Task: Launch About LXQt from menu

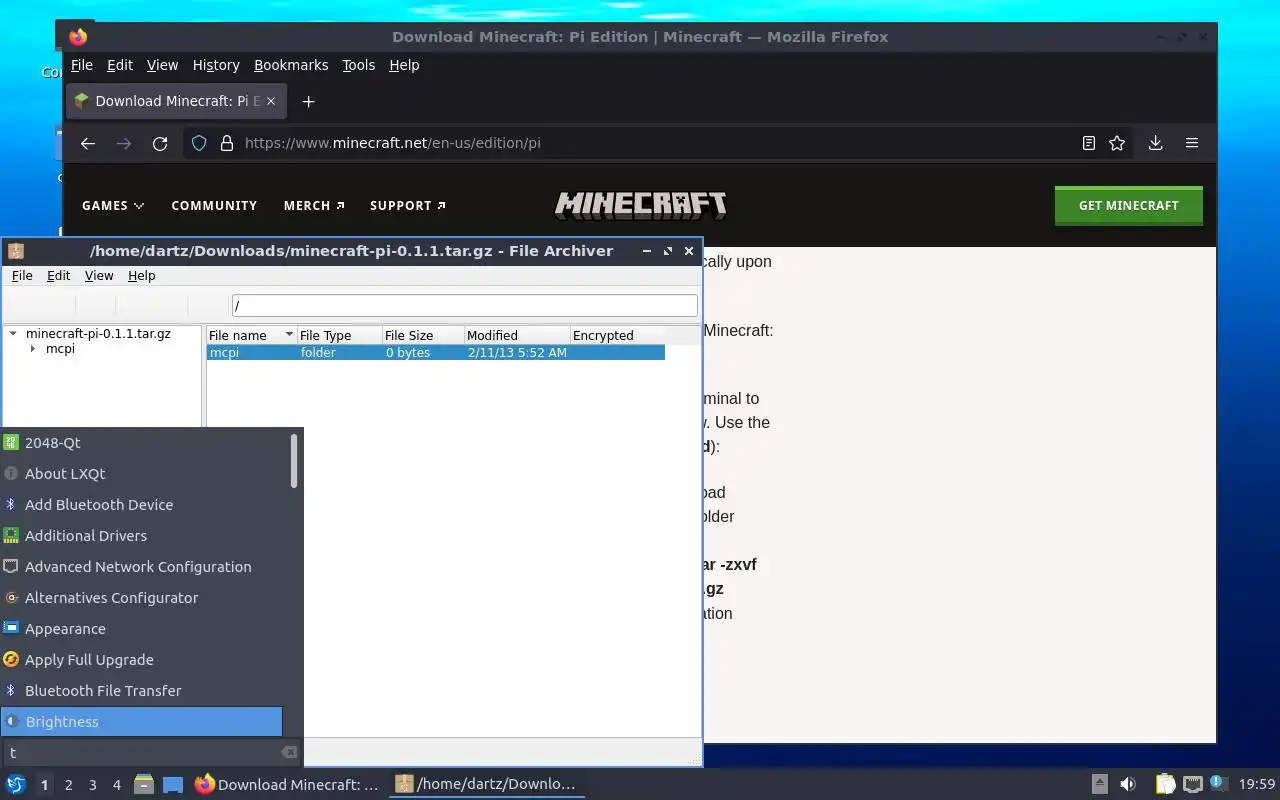Action: (x=142, y=473)
